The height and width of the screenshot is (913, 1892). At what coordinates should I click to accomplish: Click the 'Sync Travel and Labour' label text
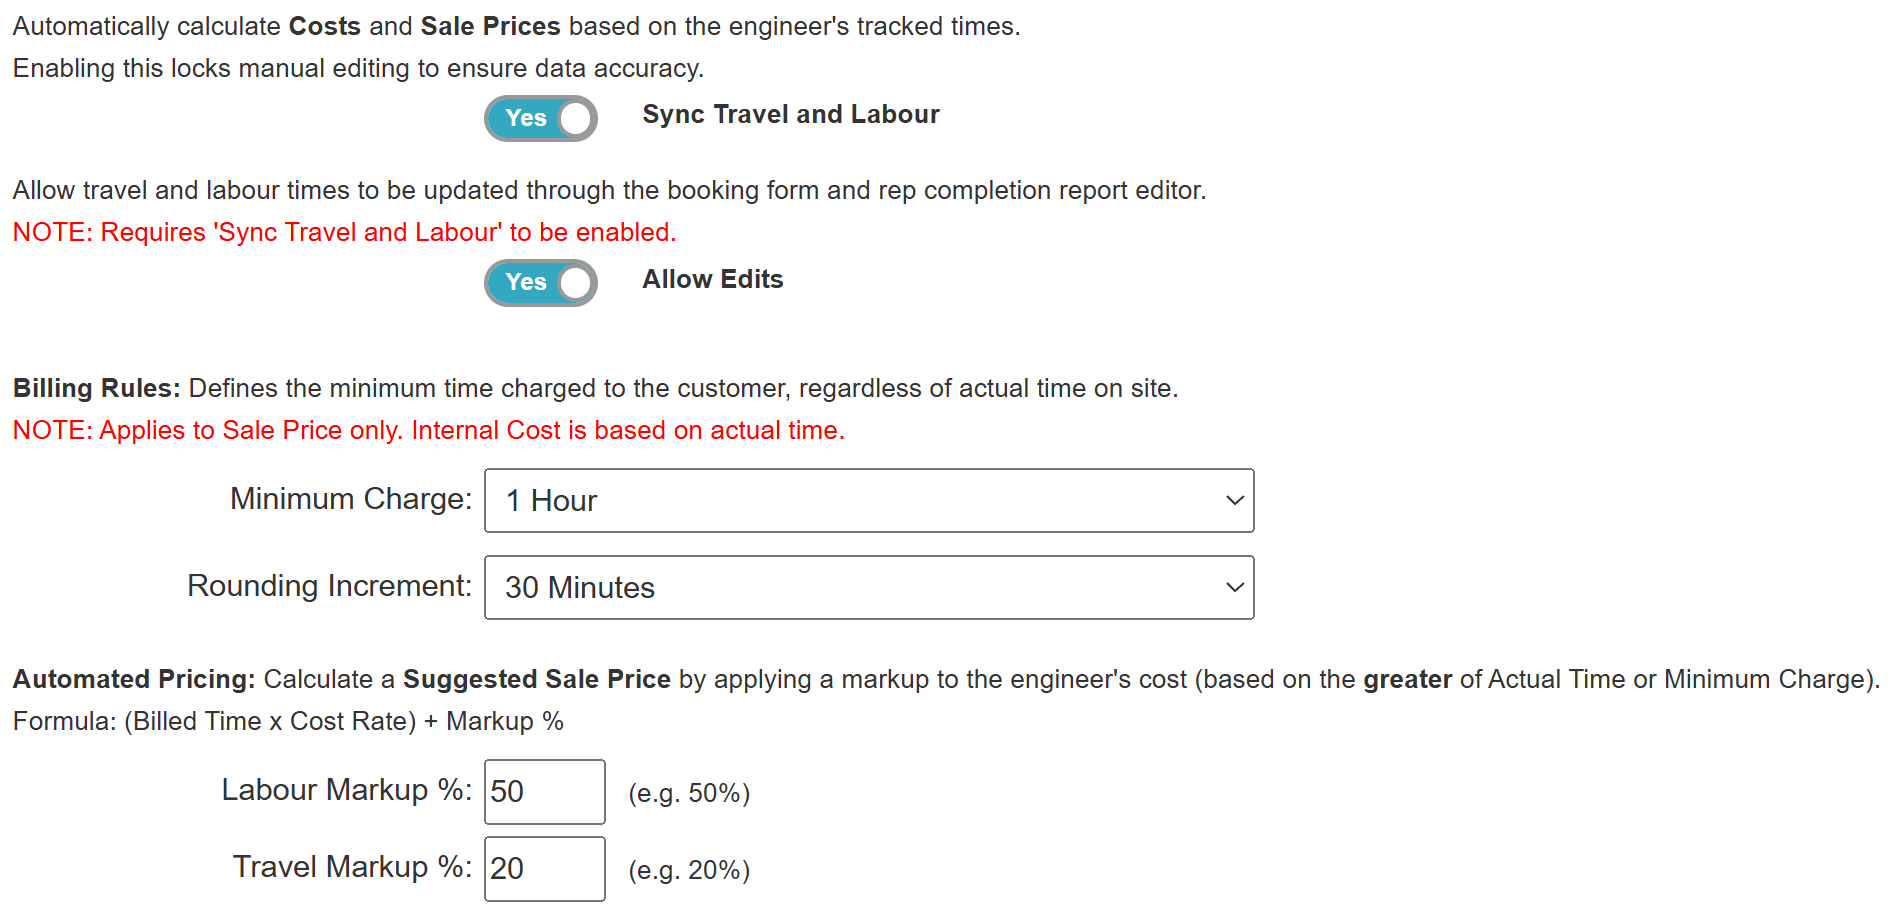coord(790,115)
